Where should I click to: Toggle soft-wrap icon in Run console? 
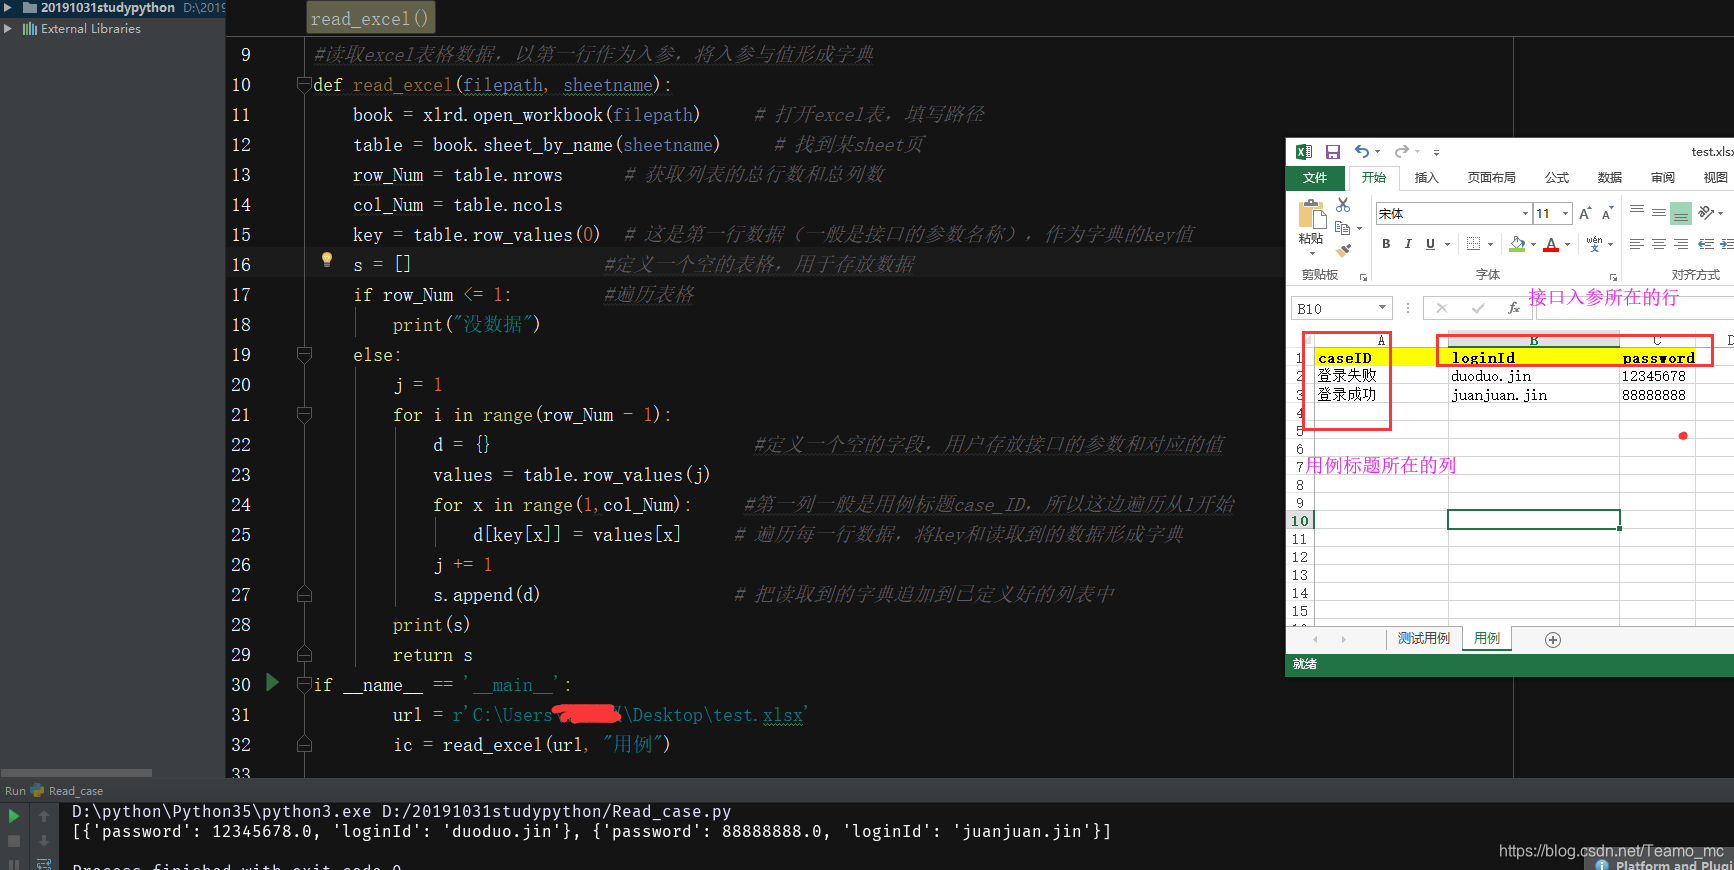coord(44,862)
